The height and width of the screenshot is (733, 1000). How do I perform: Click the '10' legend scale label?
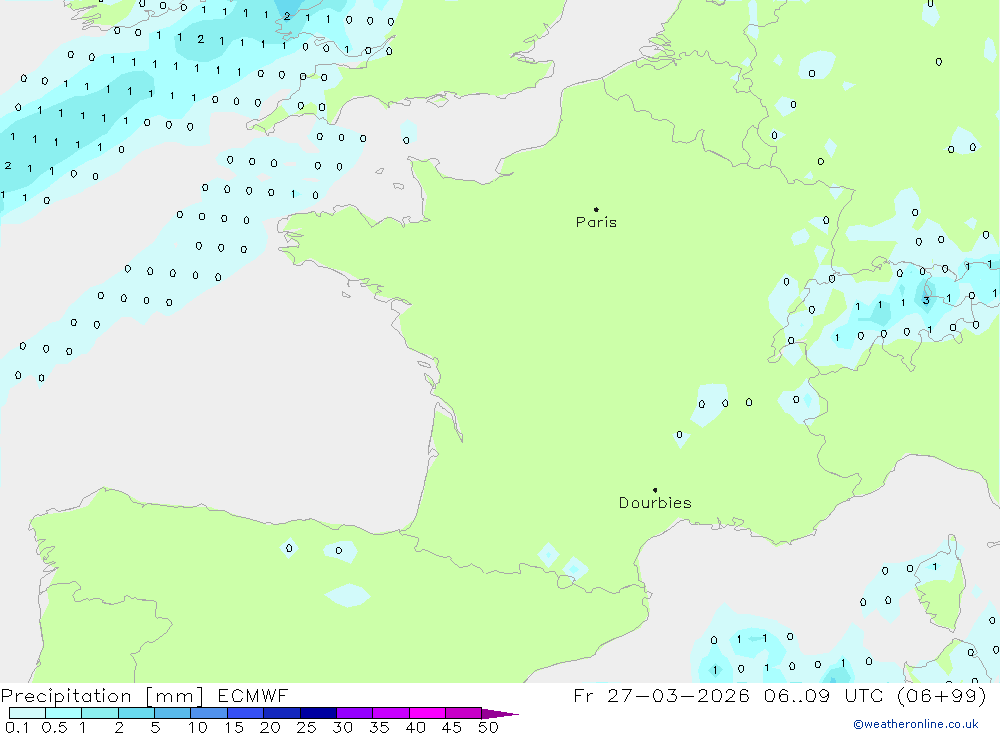[x=198, y=727]
